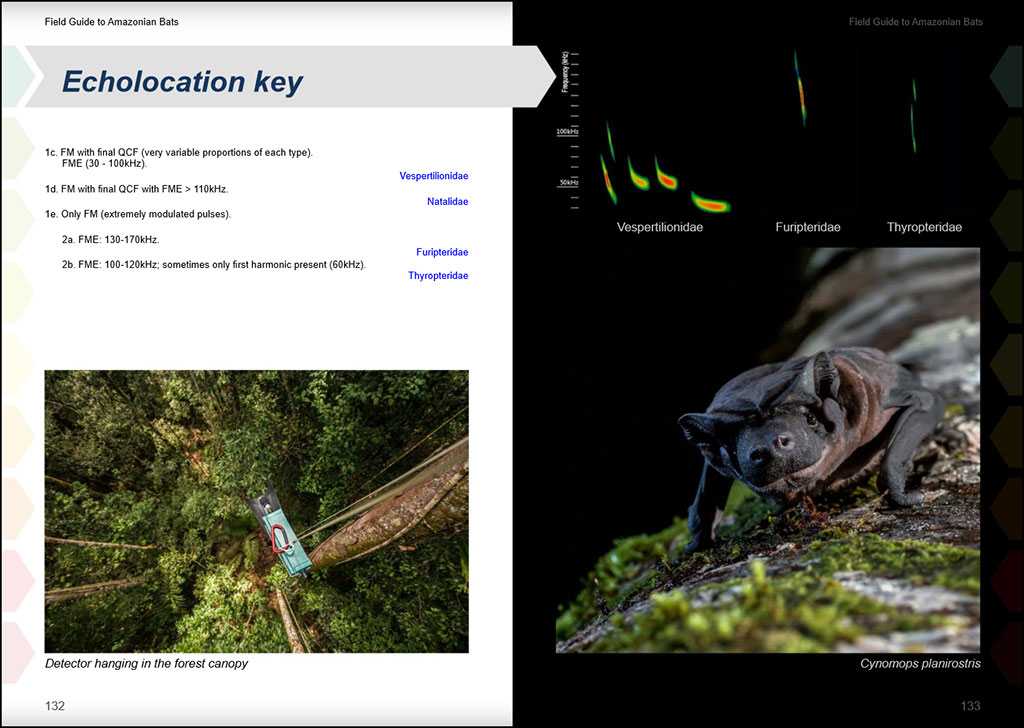The image size is (1024, 728).
Task: Click the blue Vespertilionidae link in the key
Action: point(433,176)
